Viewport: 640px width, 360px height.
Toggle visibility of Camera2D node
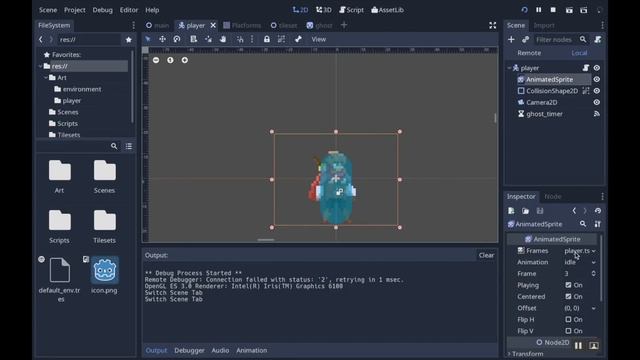pos(597,102)
